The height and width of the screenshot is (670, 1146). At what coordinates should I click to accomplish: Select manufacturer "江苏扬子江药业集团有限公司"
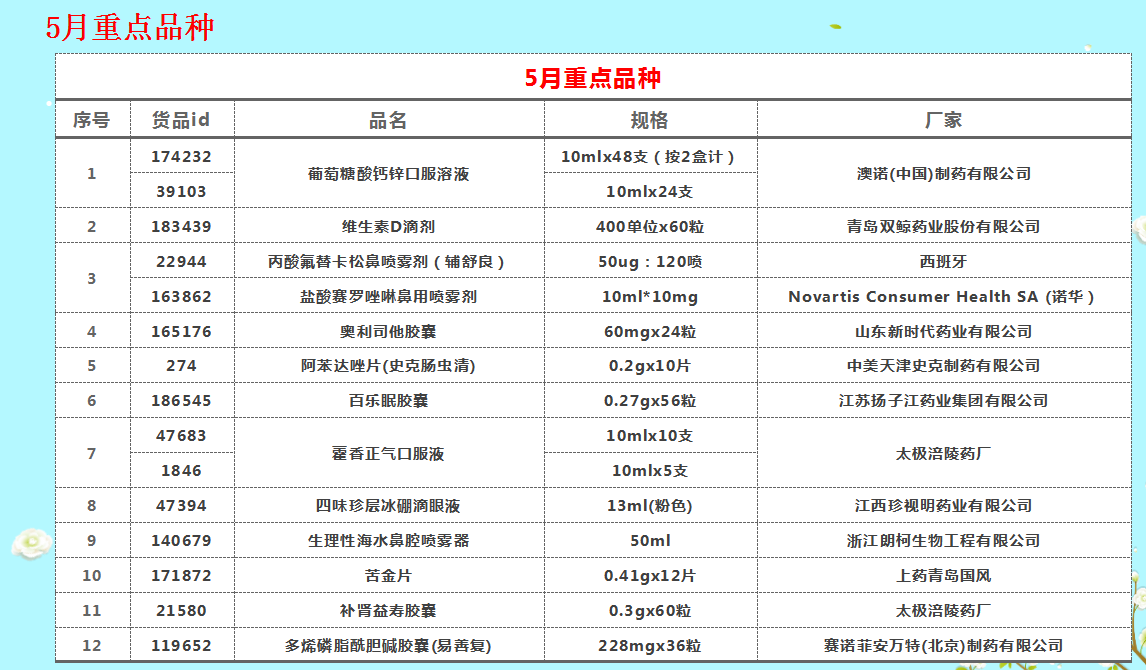(x=944, y=400)
